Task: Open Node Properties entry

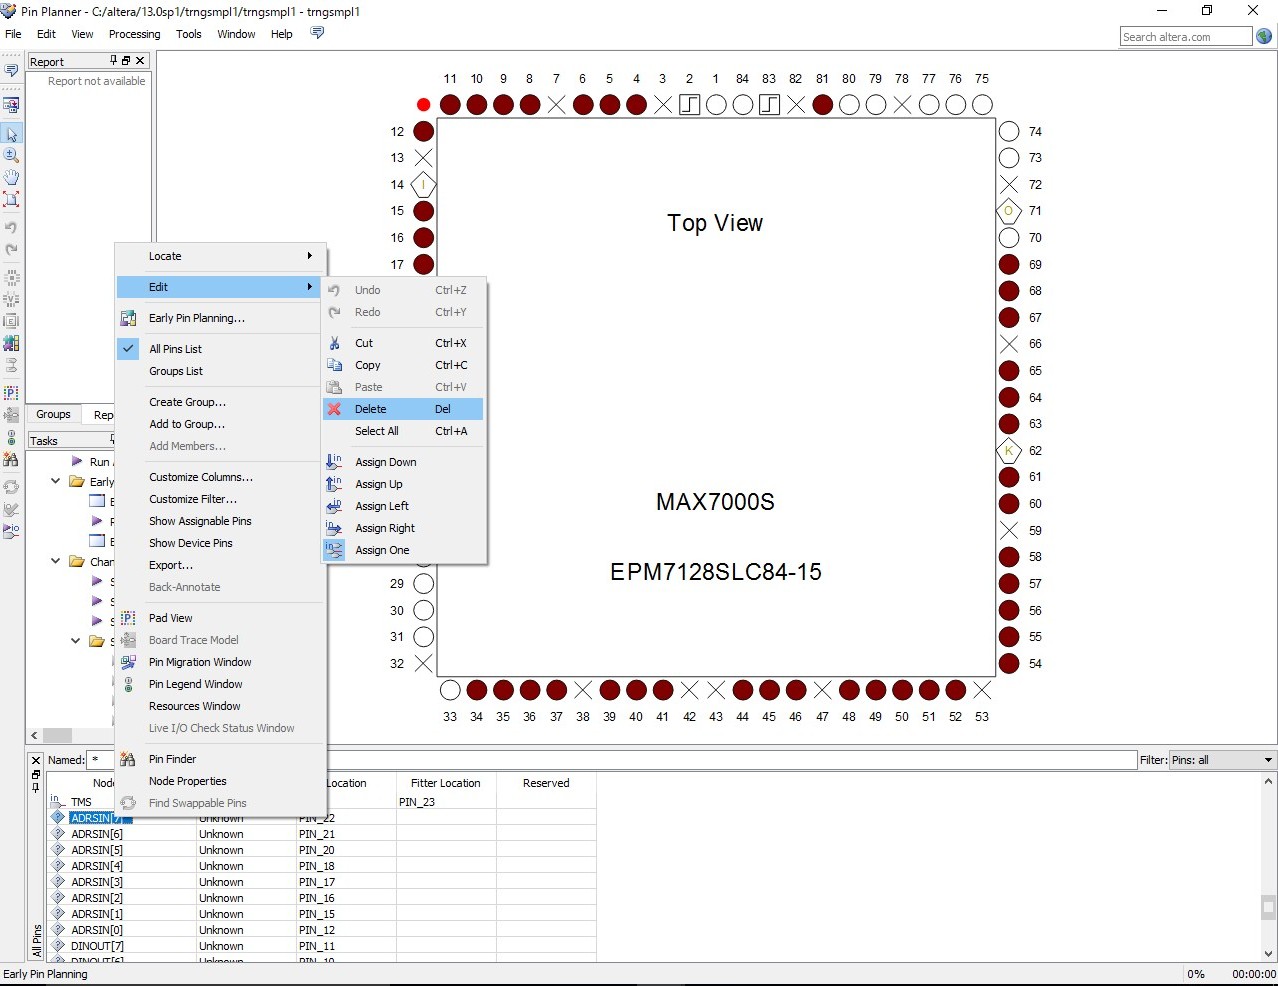Action: (221, 781)
